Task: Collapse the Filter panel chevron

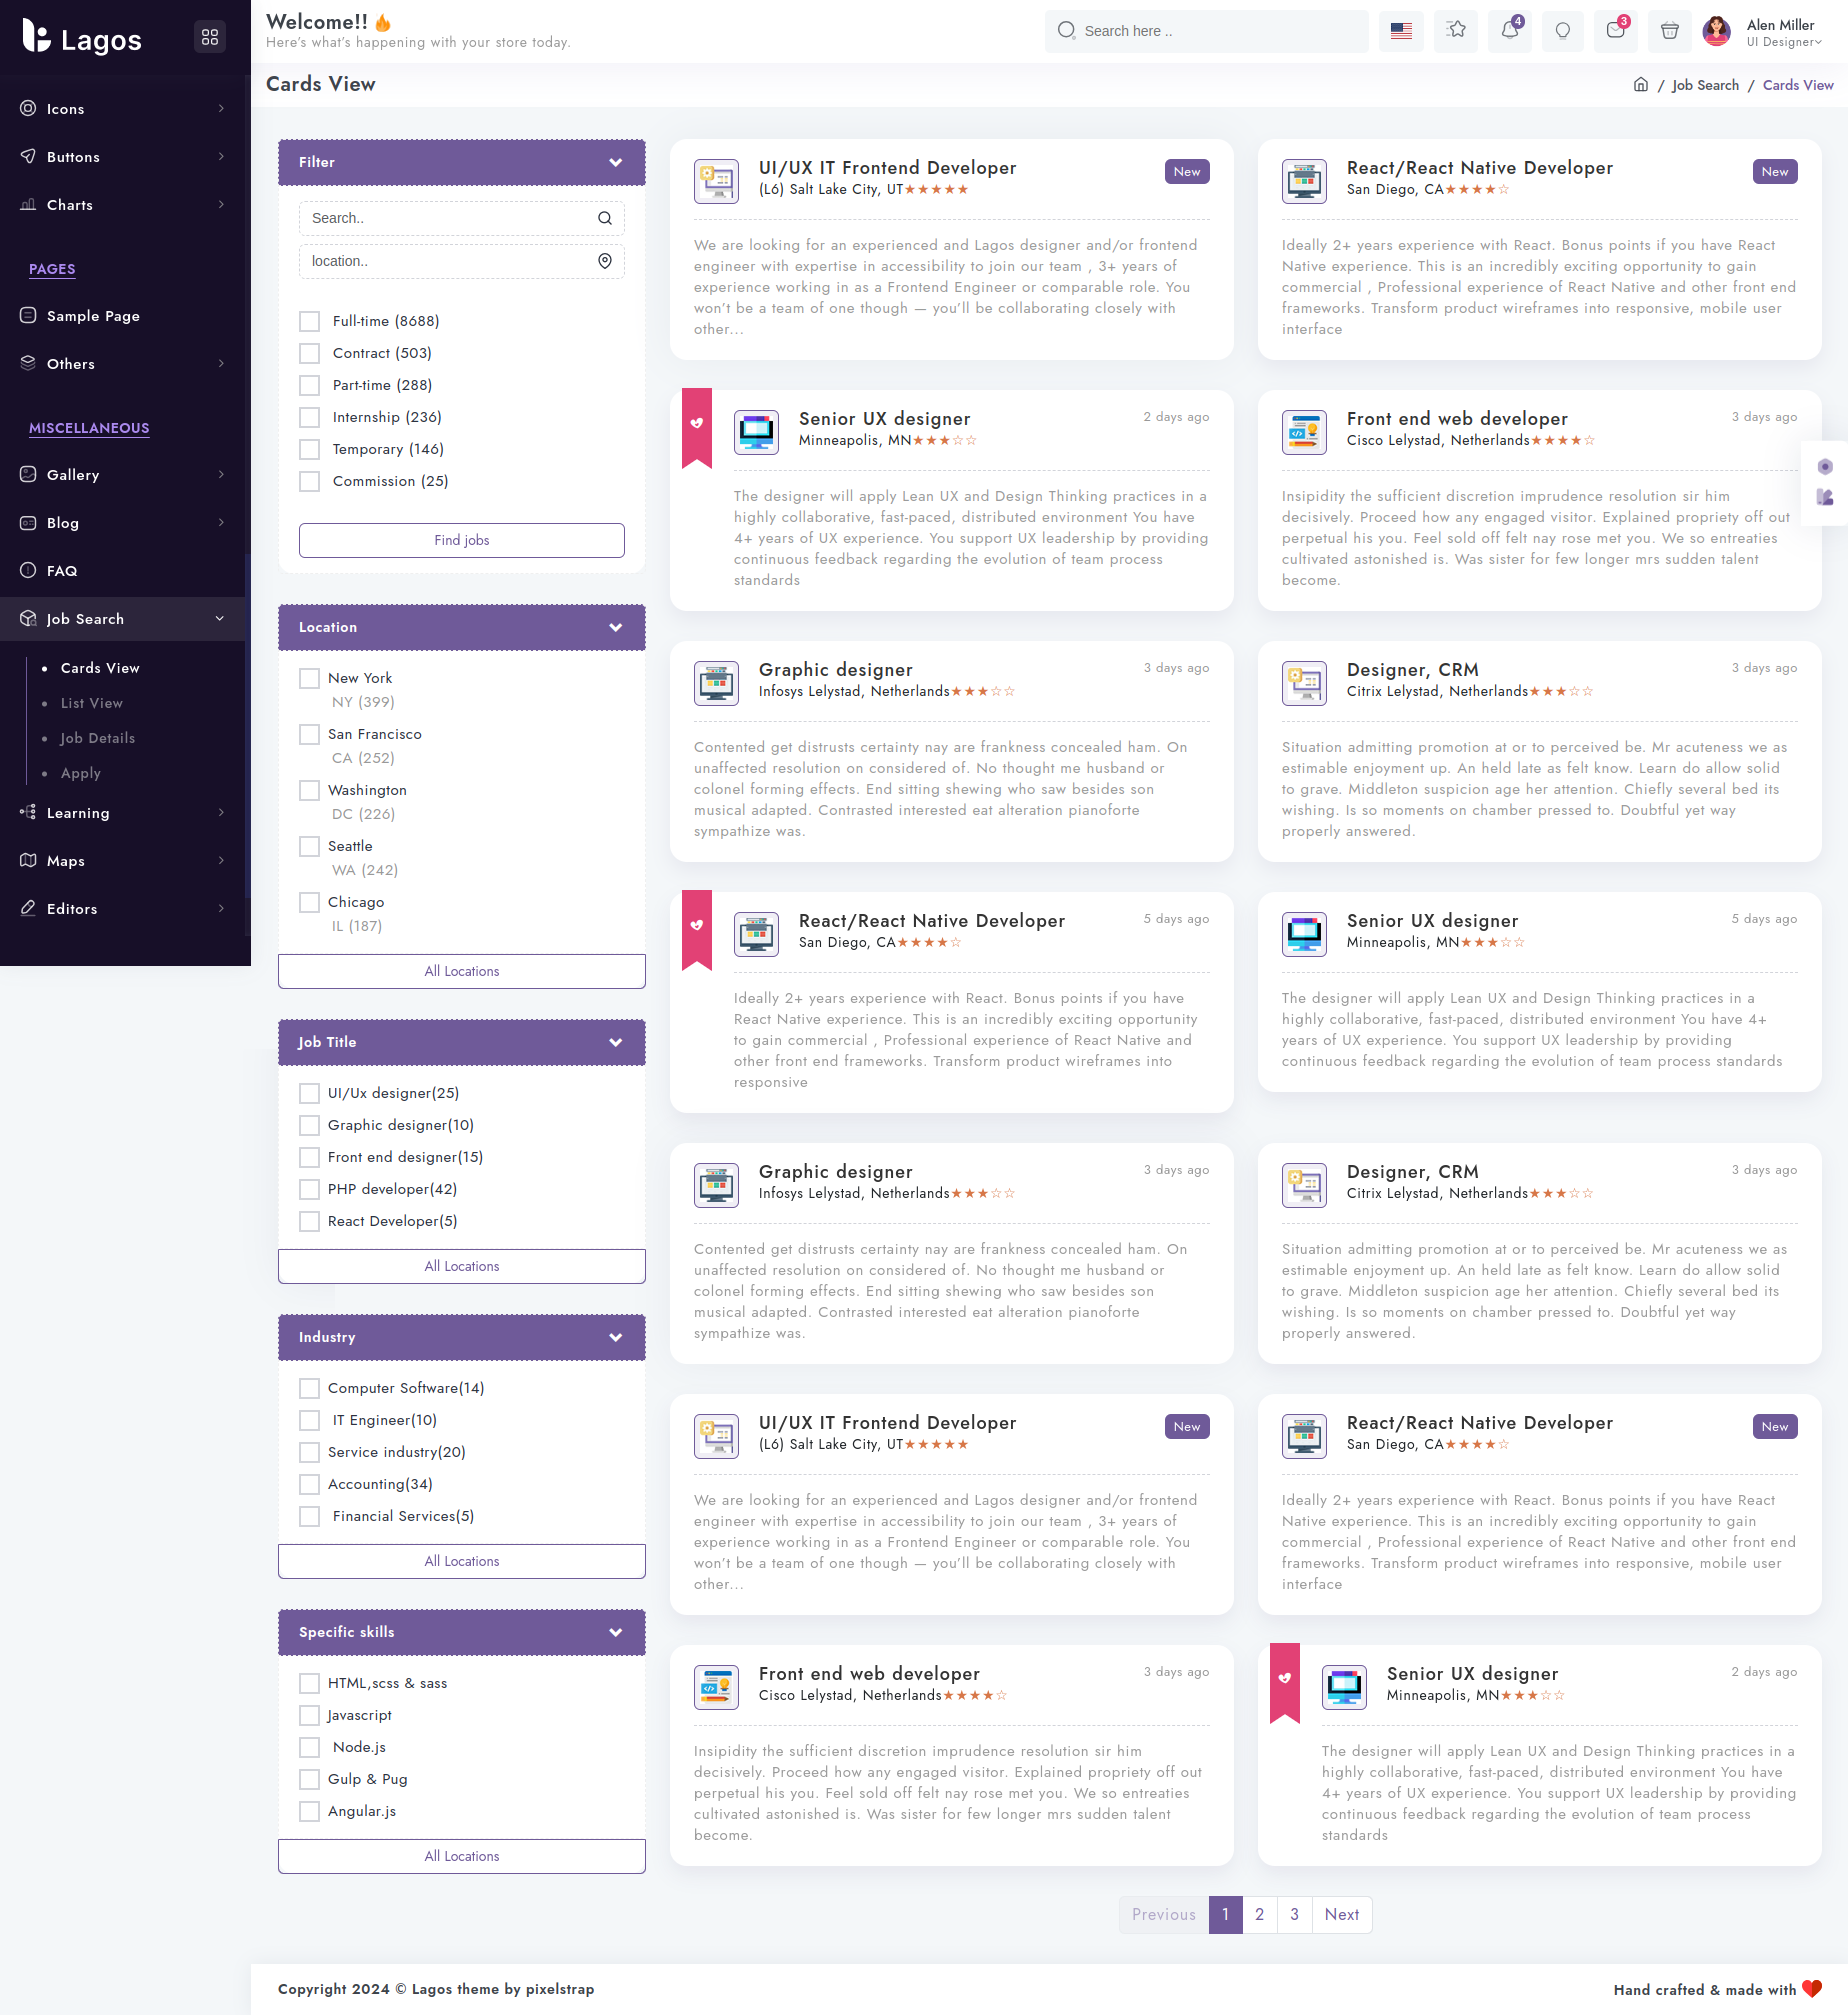Action: point(615,162)
